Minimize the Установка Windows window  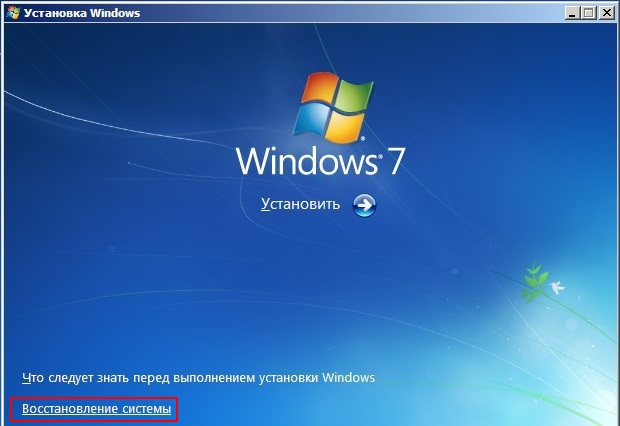571,13
